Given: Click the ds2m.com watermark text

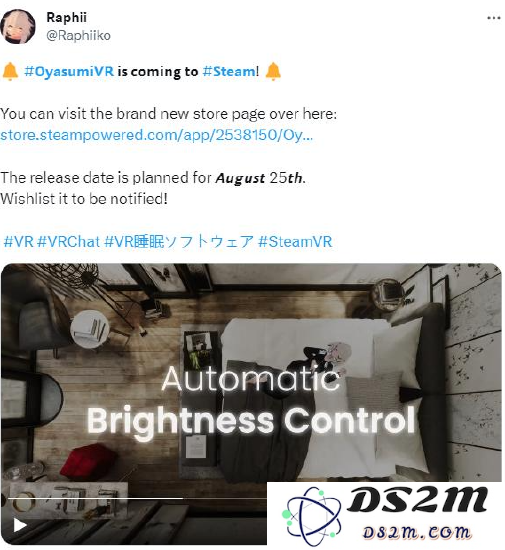Looking at the screenshot, I should [x=416, y=532].
